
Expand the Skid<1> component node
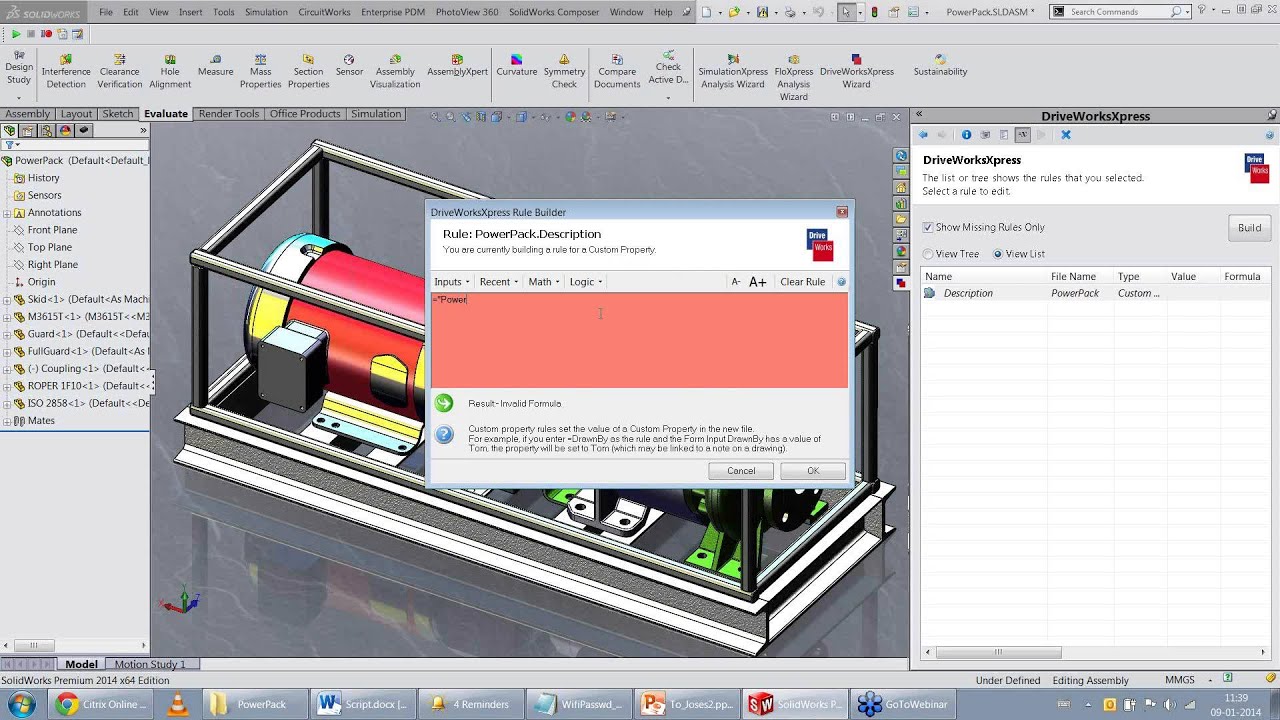click(x=7, y=299)
